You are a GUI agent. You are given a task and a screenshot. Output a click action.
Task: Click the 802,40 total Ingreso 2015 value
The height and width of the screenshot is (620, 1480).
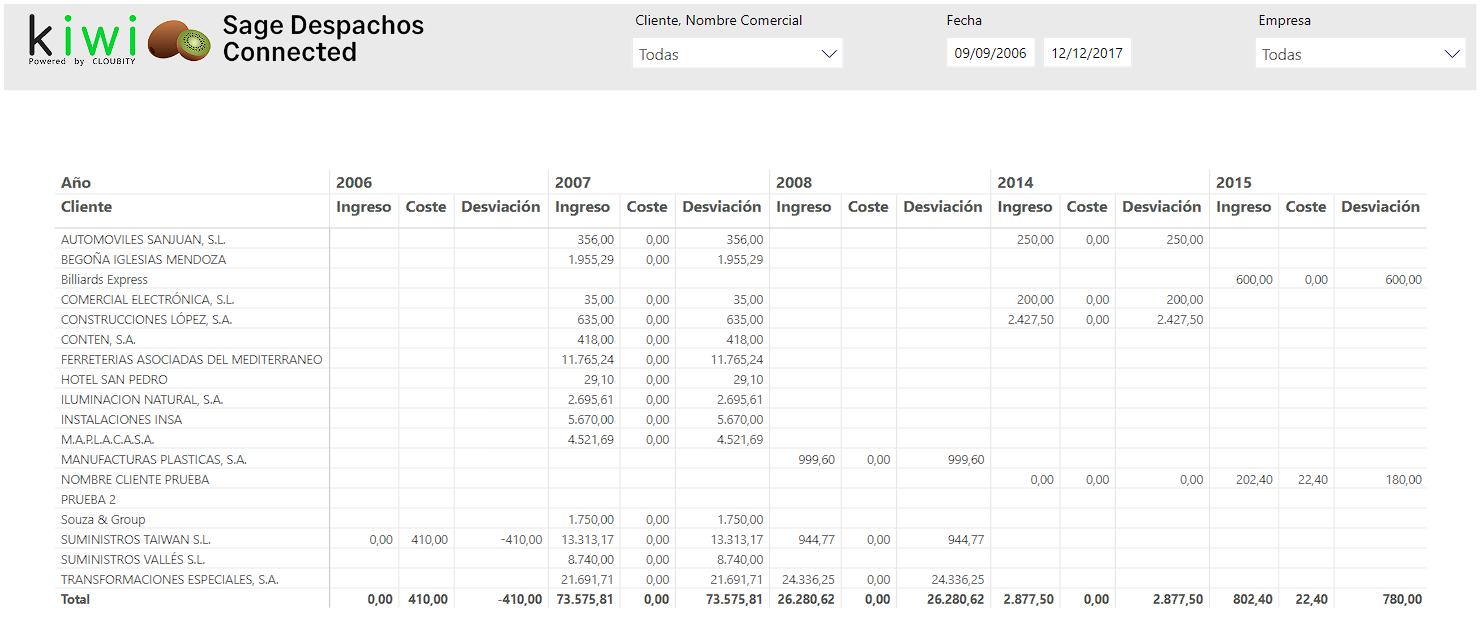(x=1252, y=600)
